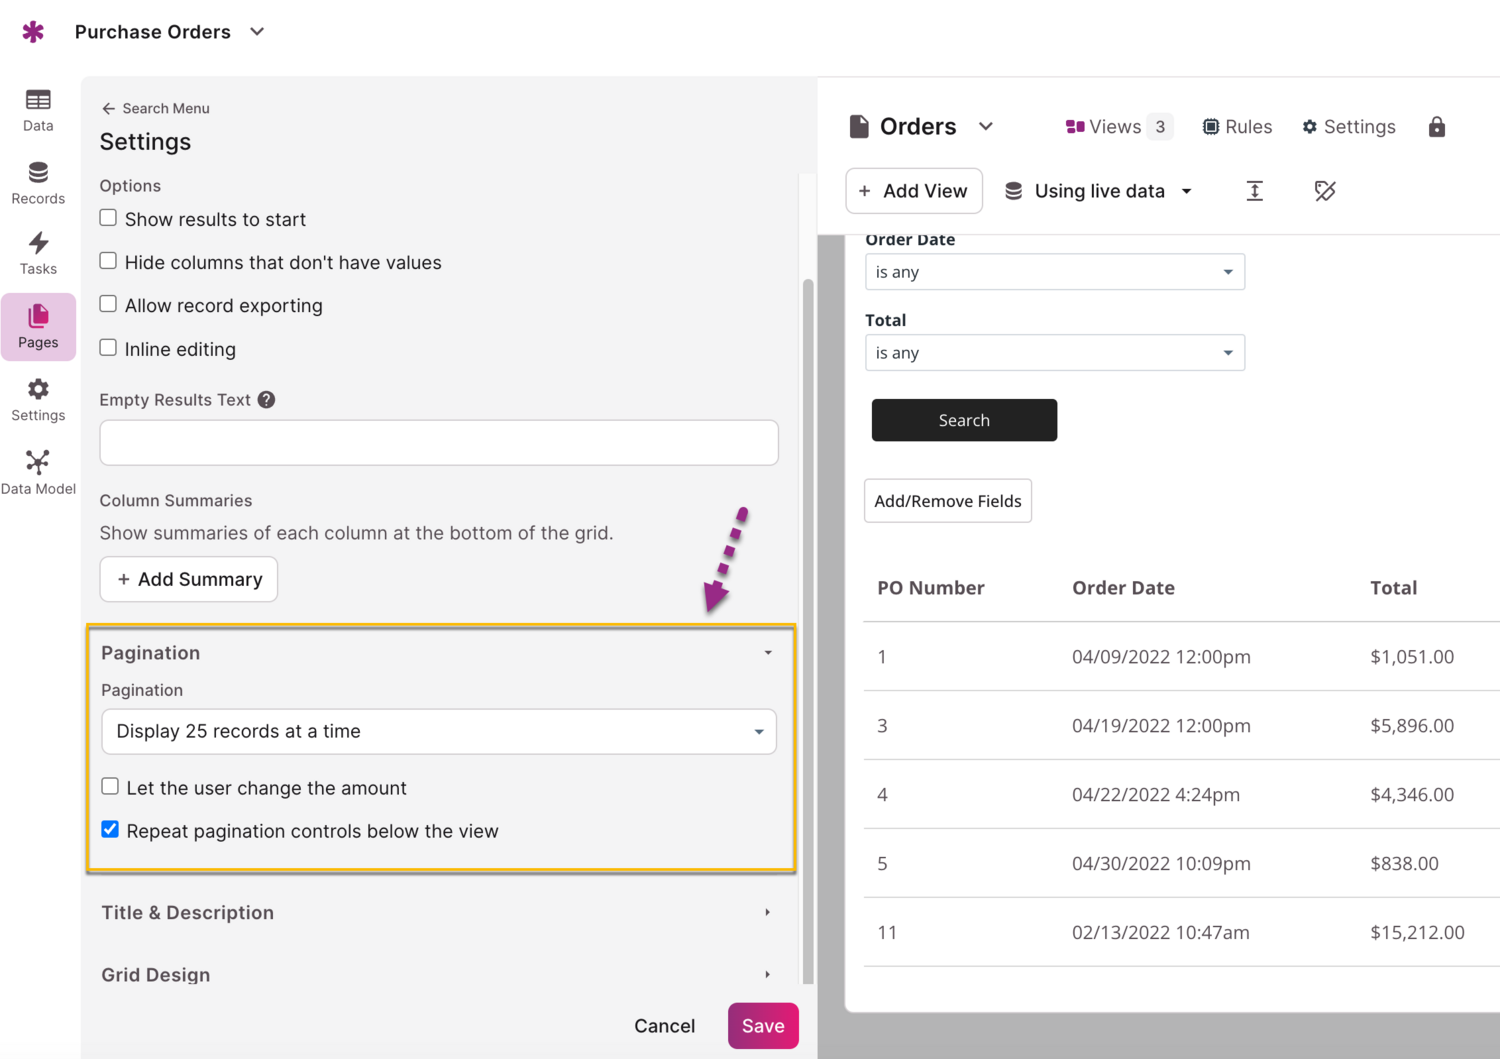Open the Data section in sidebar
Viewport: 1500px width, 1059px height.
38,110
